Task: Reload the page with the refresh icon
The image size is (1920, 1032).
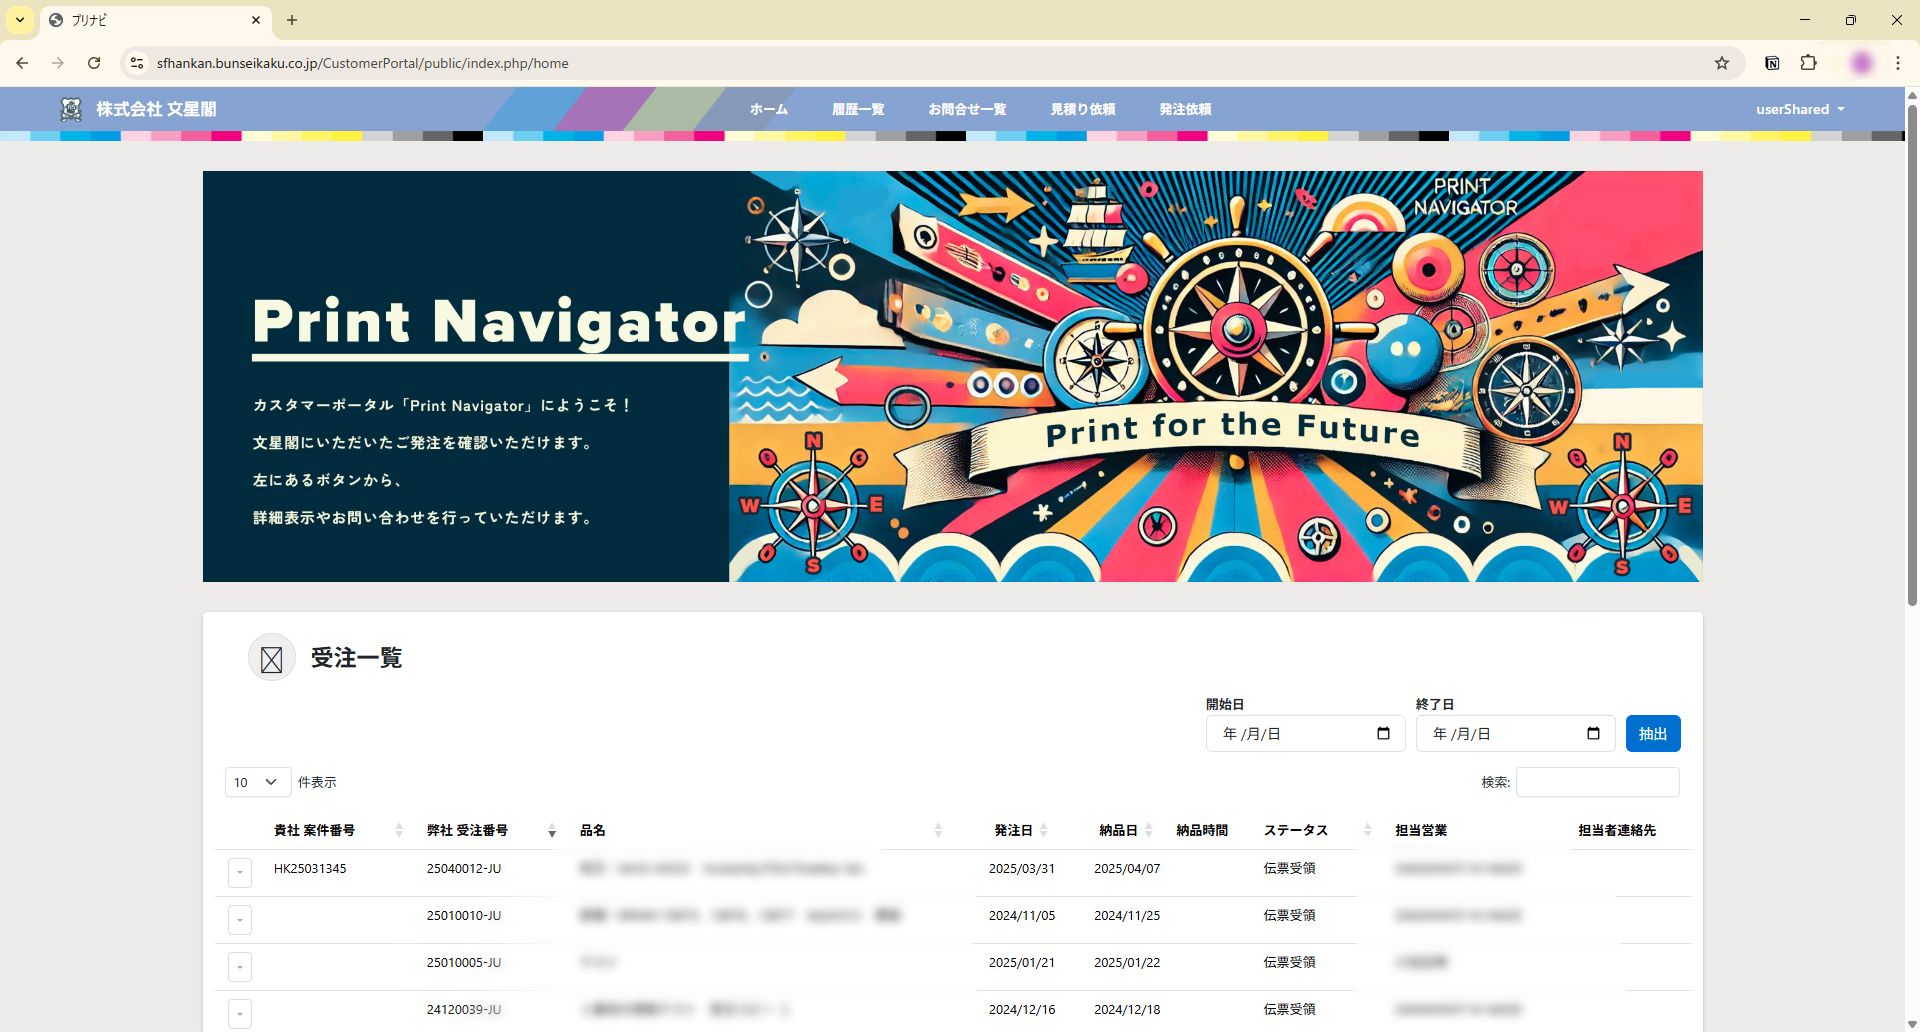Action: [x=94, y=63]
